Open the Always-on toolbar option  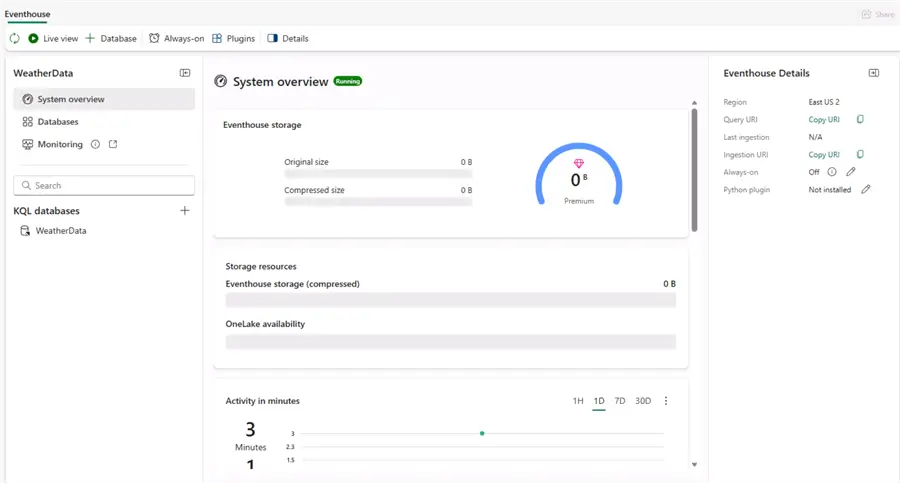[x=177, y=38]
